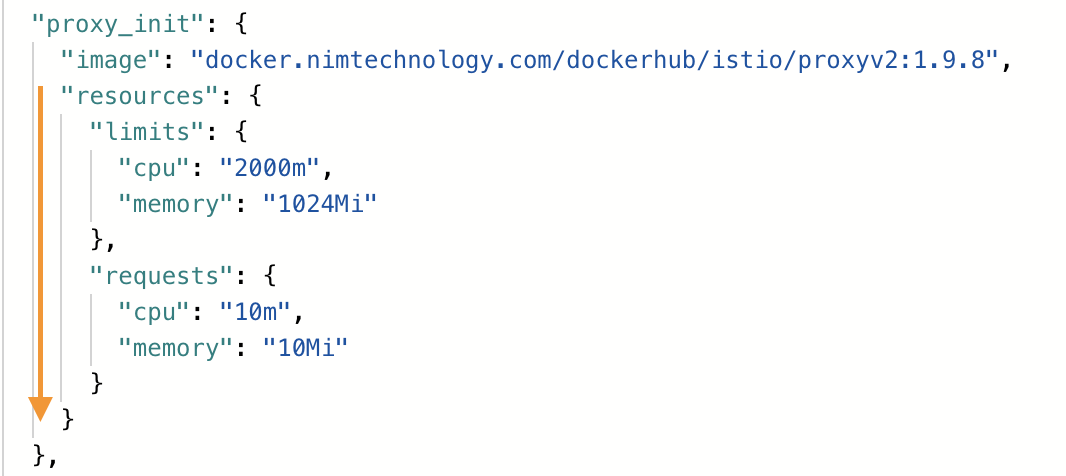
Task: Click the orange vertical arrow line
Action: [41, 242]
